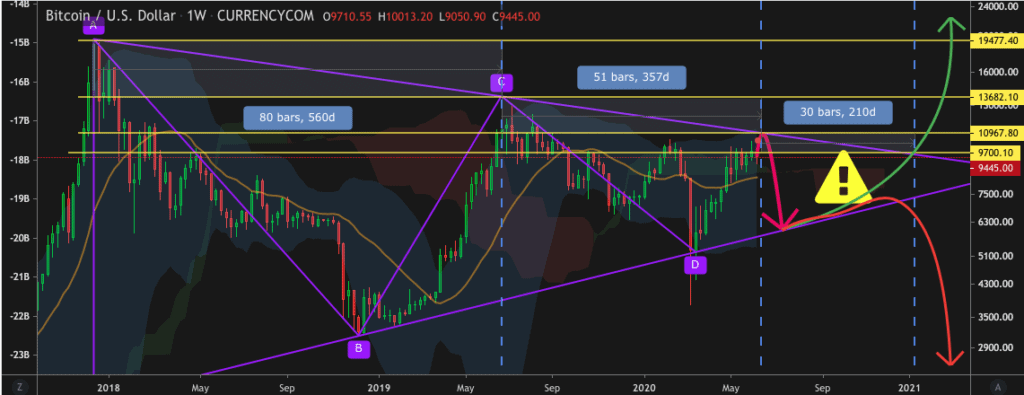Select the purple point label C
The width and height of the screenshot is (1024, 395).
[501, 82]
